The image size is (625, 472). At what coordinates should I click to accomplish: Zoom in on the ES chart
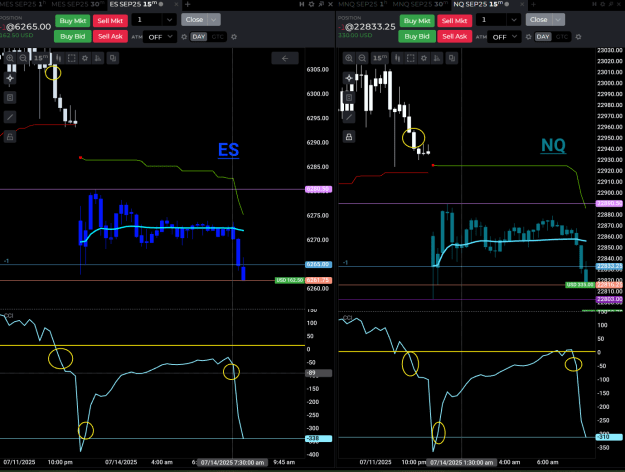10,58
